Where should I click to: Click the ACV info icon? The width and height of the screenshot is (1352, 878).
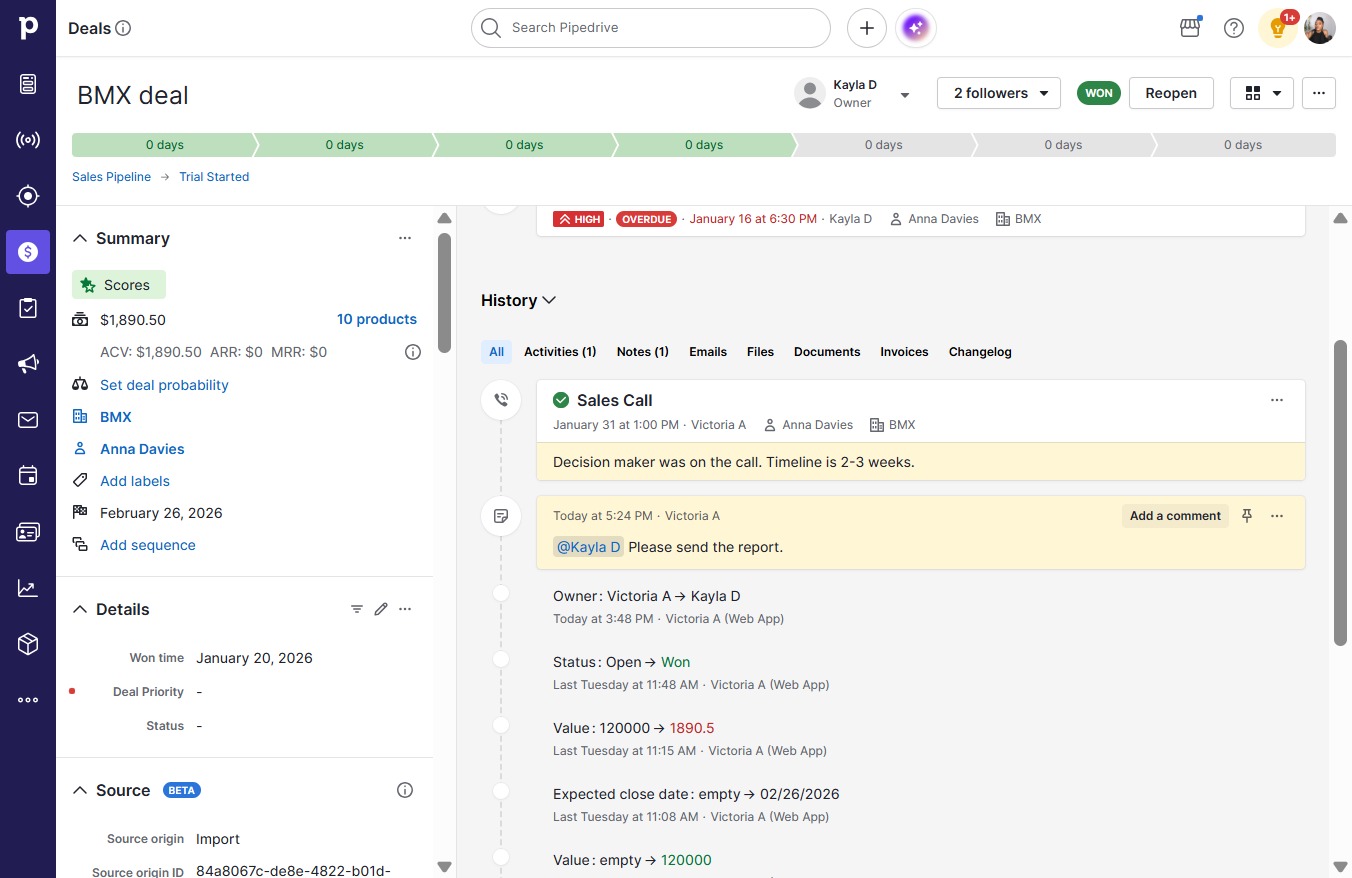412,352
